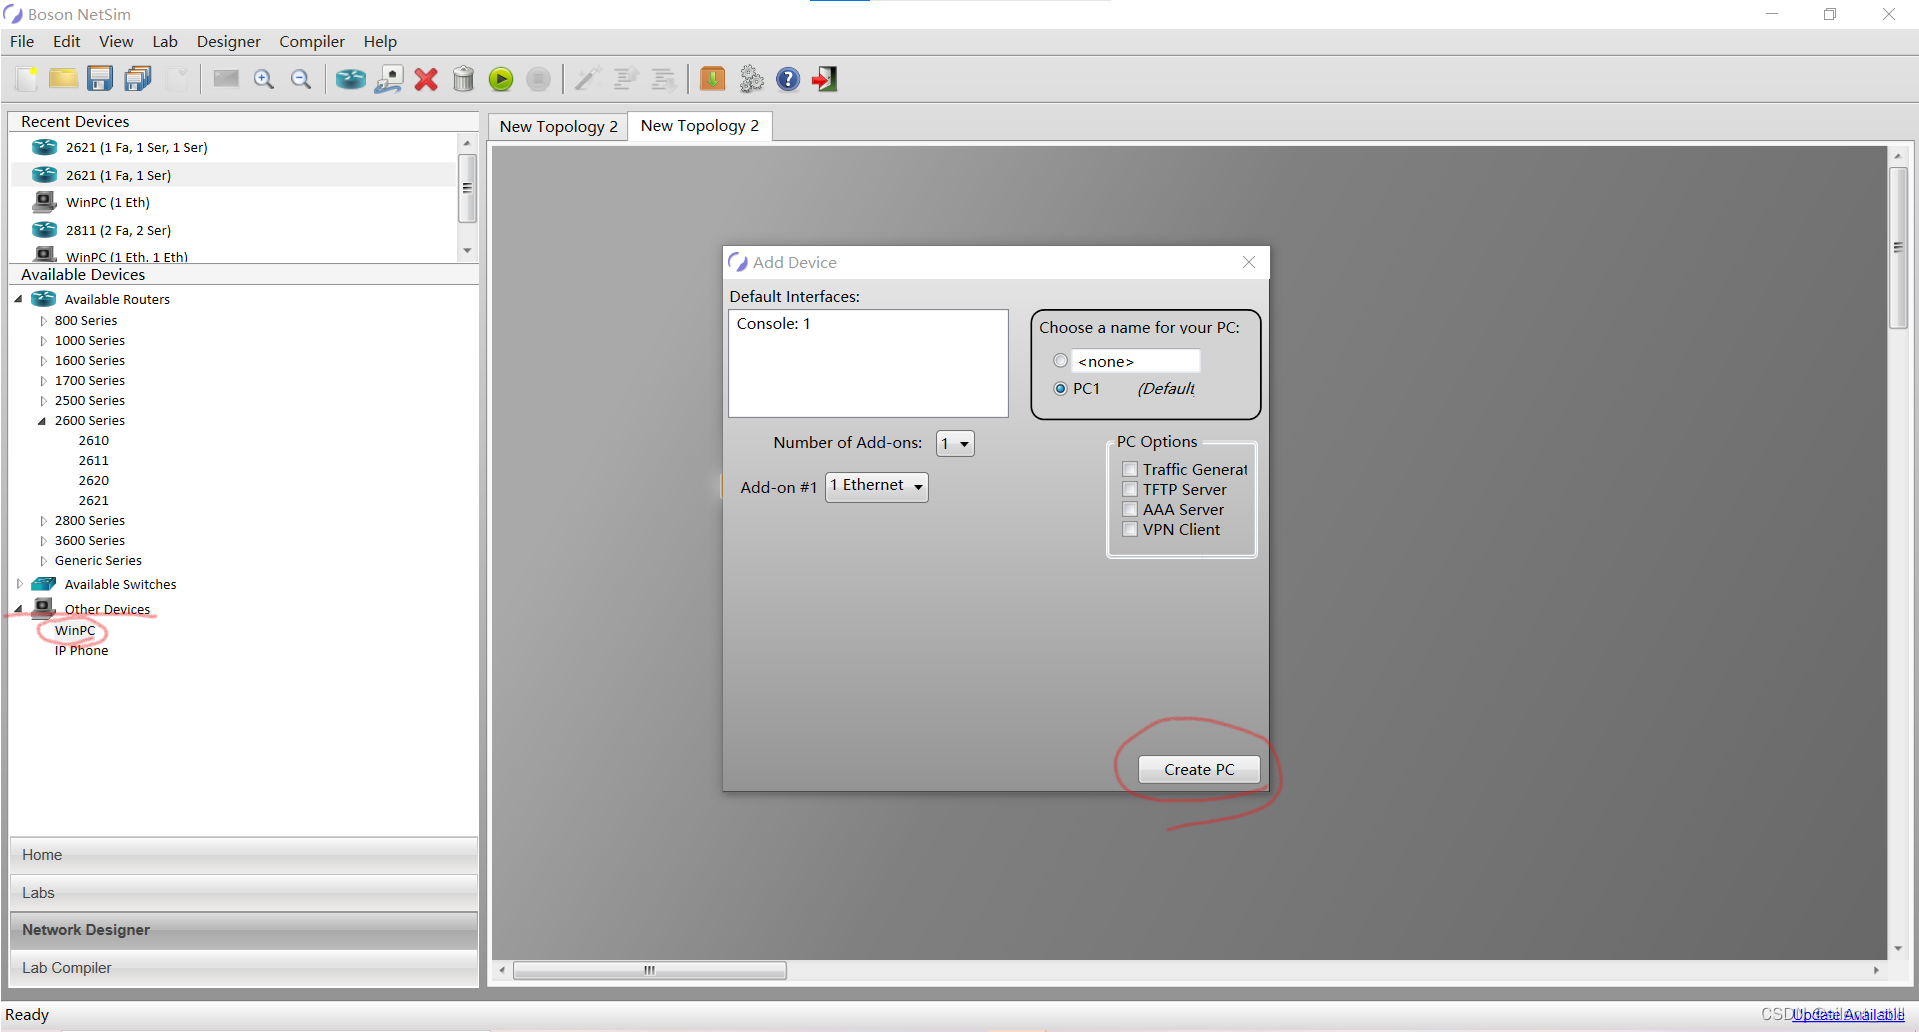
Task: Click the icon for WinPC (1 Eth) recent device
Action: (45, 201)
